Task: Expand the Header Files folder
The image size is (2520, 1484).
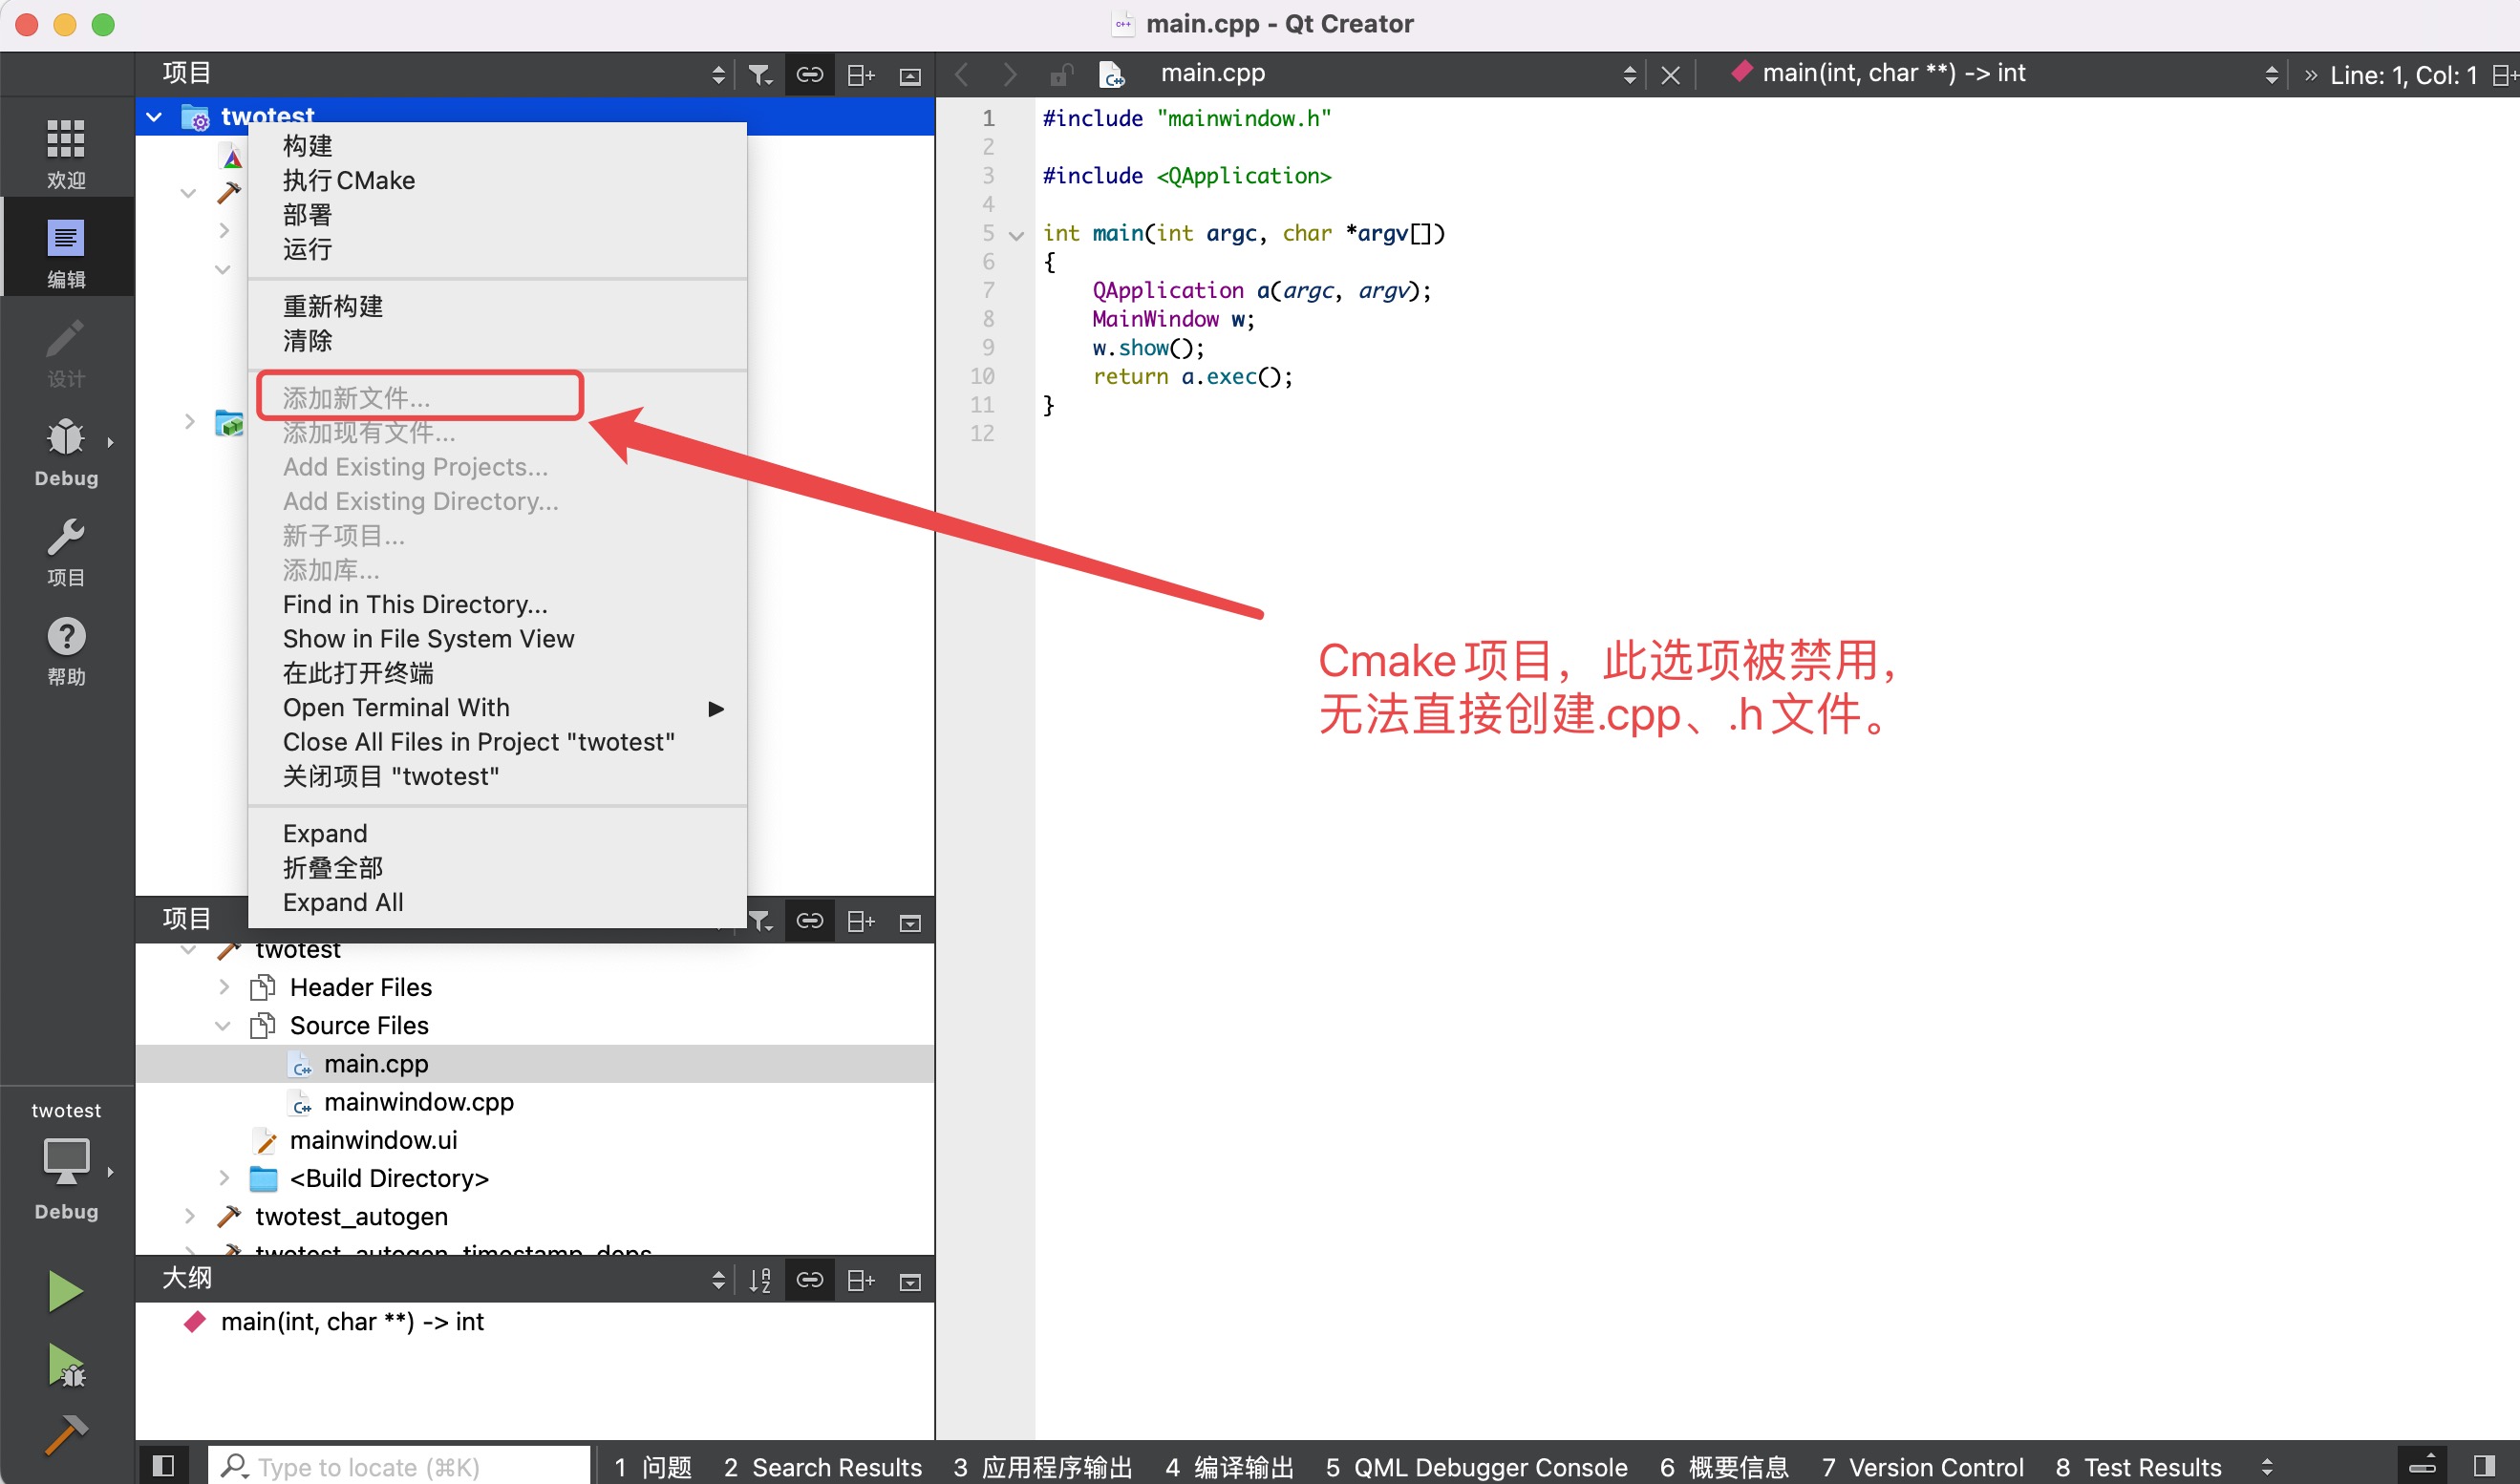Action: pos(223,988)
